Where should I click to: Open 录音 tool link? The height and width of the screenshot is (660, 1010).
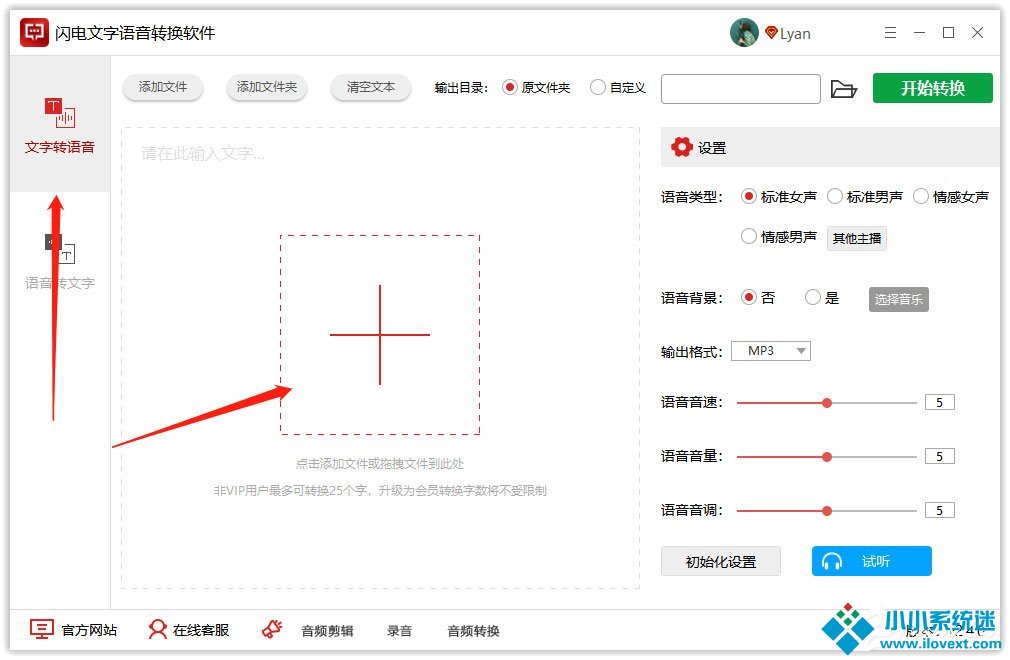(x=399, y=631)
